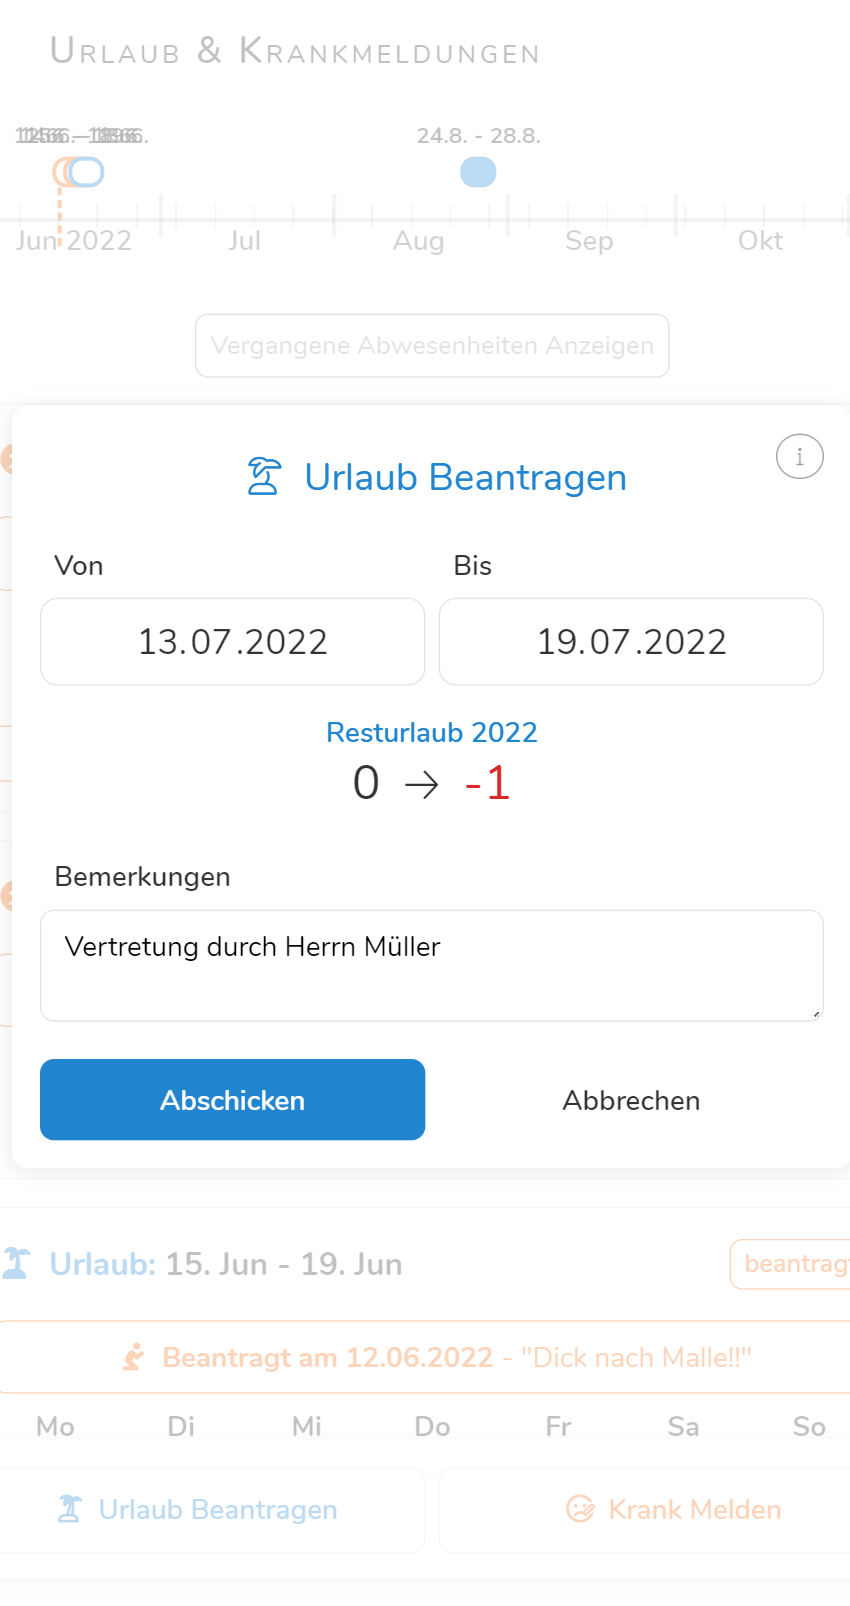Click the info icon in the dialog
Screen dimensions: 850x1606
799,457
